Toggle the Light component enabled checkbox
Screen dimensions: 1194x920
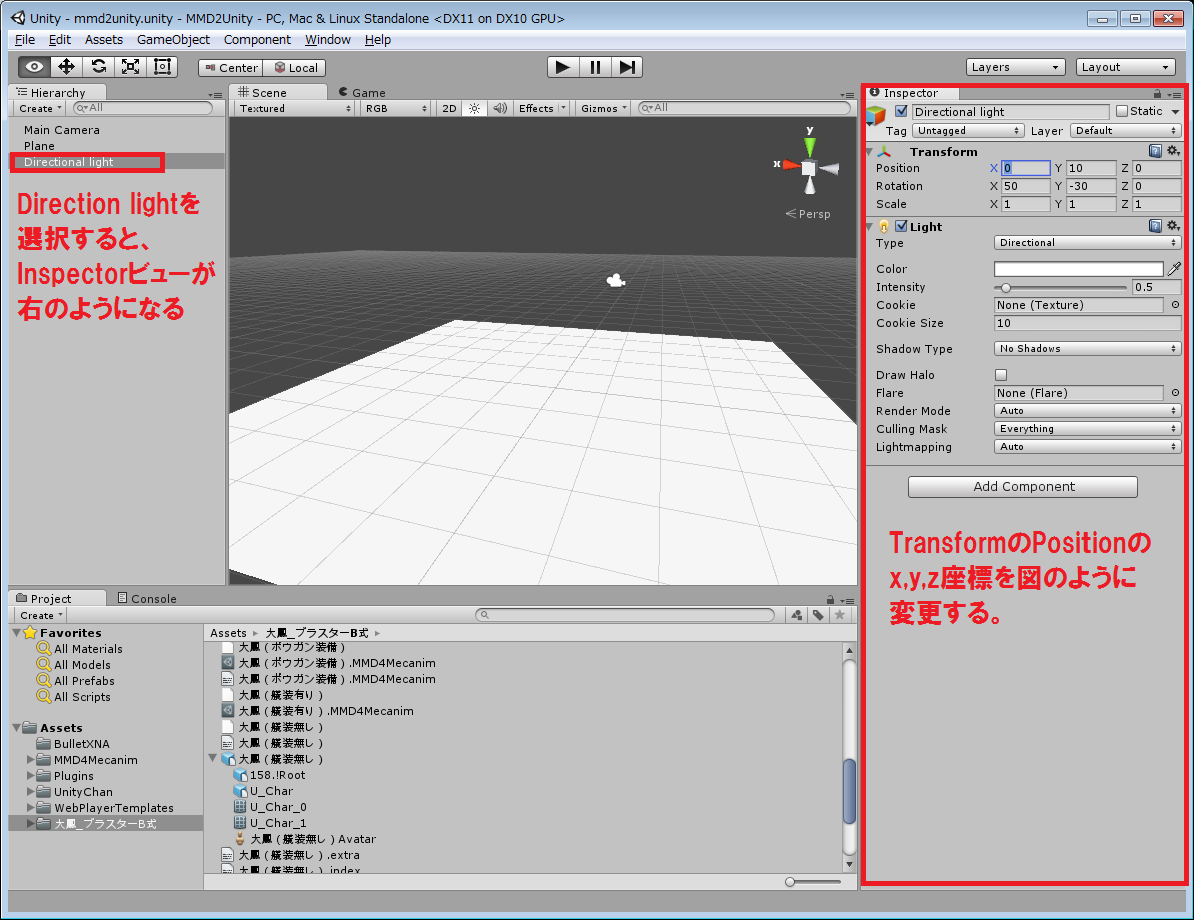(x=902, y=225)
